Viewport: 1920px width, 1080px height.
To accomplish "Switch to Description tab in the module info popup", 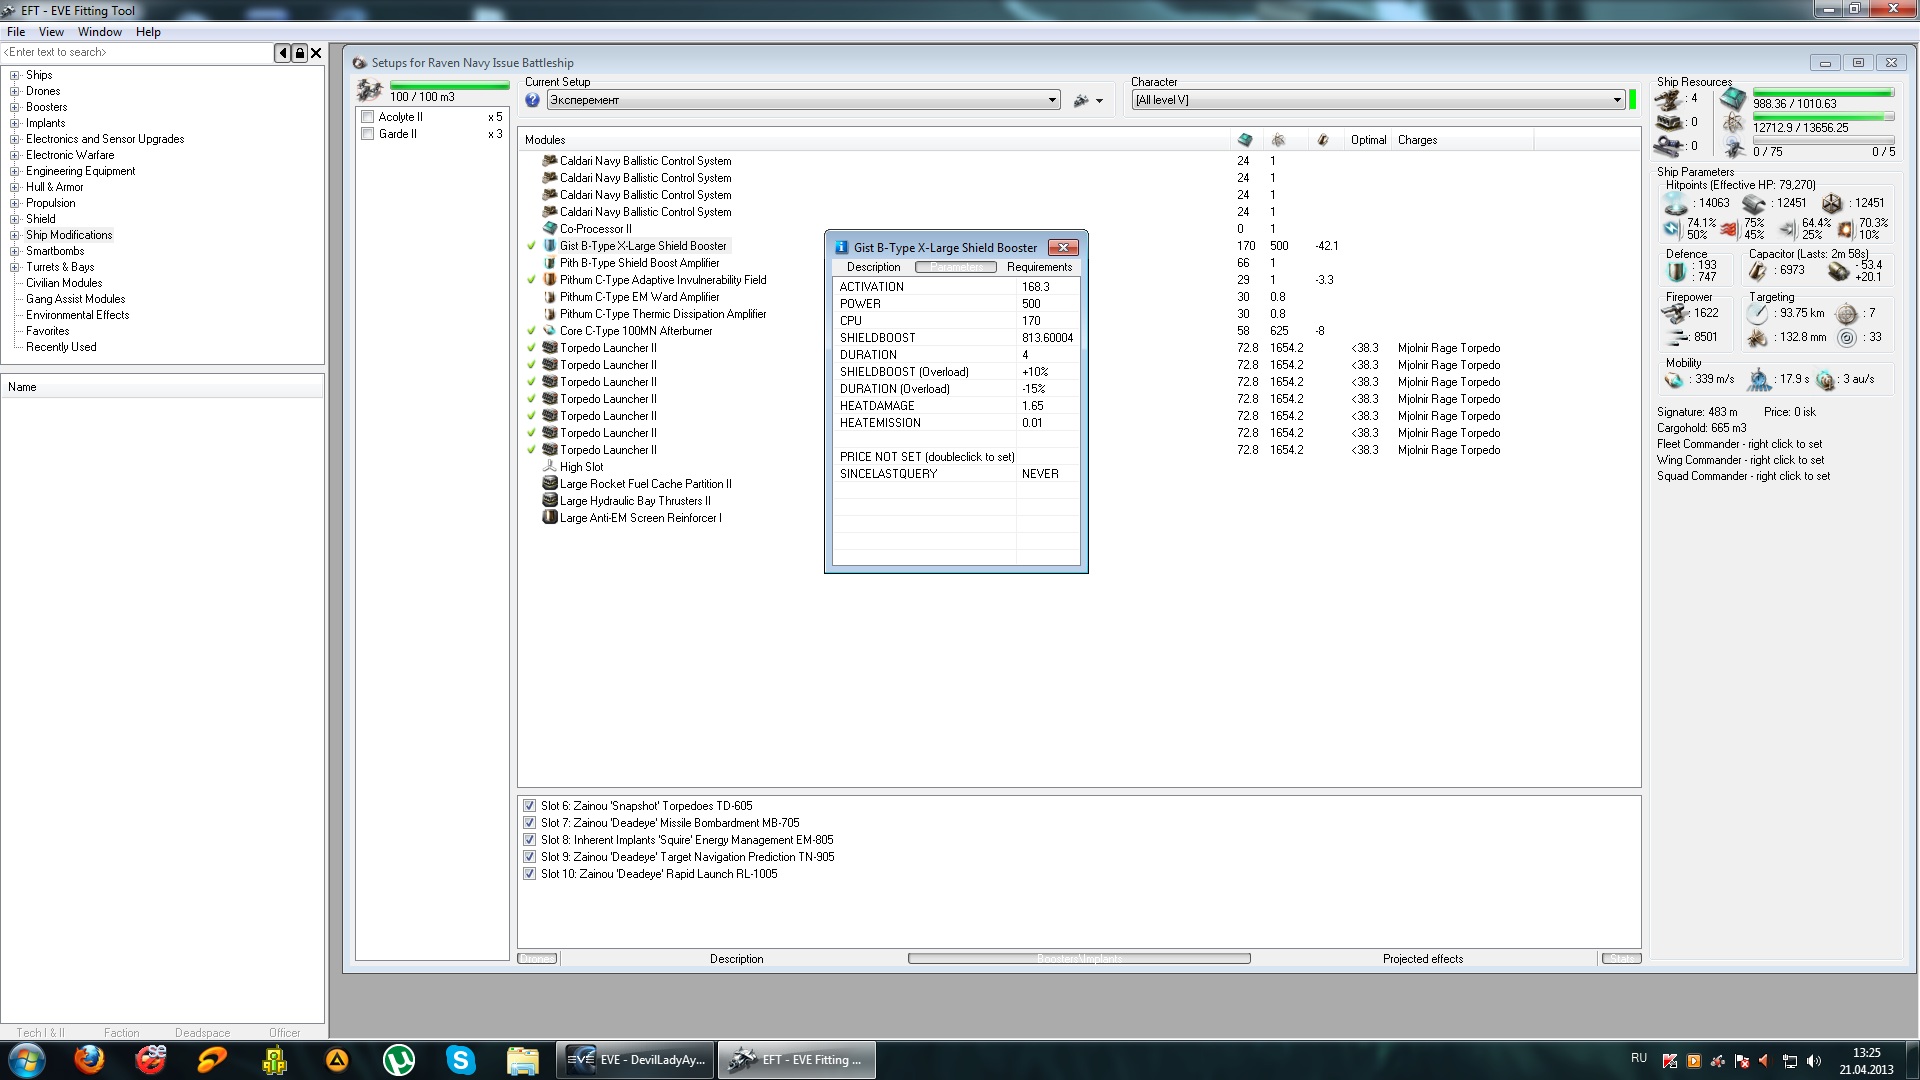I will coord(873,267).
